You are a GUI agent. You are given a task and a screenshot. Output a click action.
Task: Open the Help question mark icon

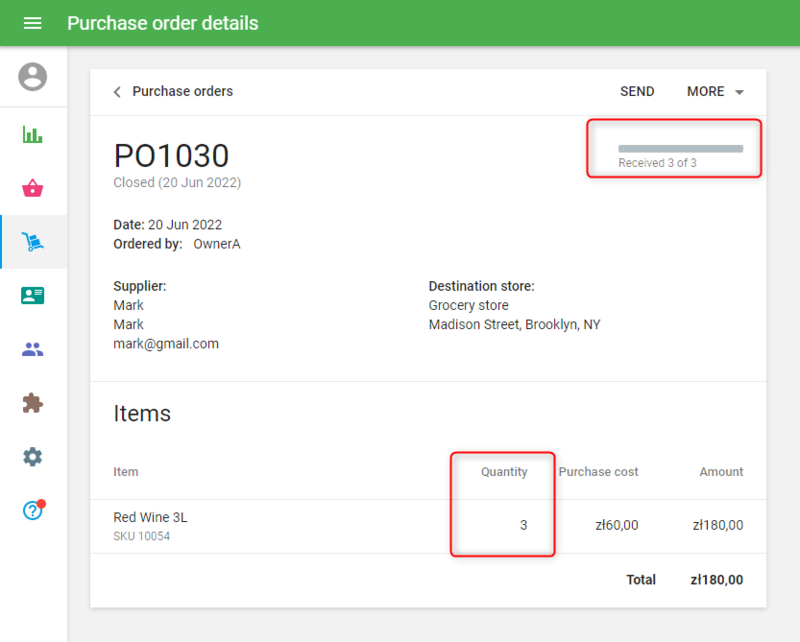tap(32, 510)
